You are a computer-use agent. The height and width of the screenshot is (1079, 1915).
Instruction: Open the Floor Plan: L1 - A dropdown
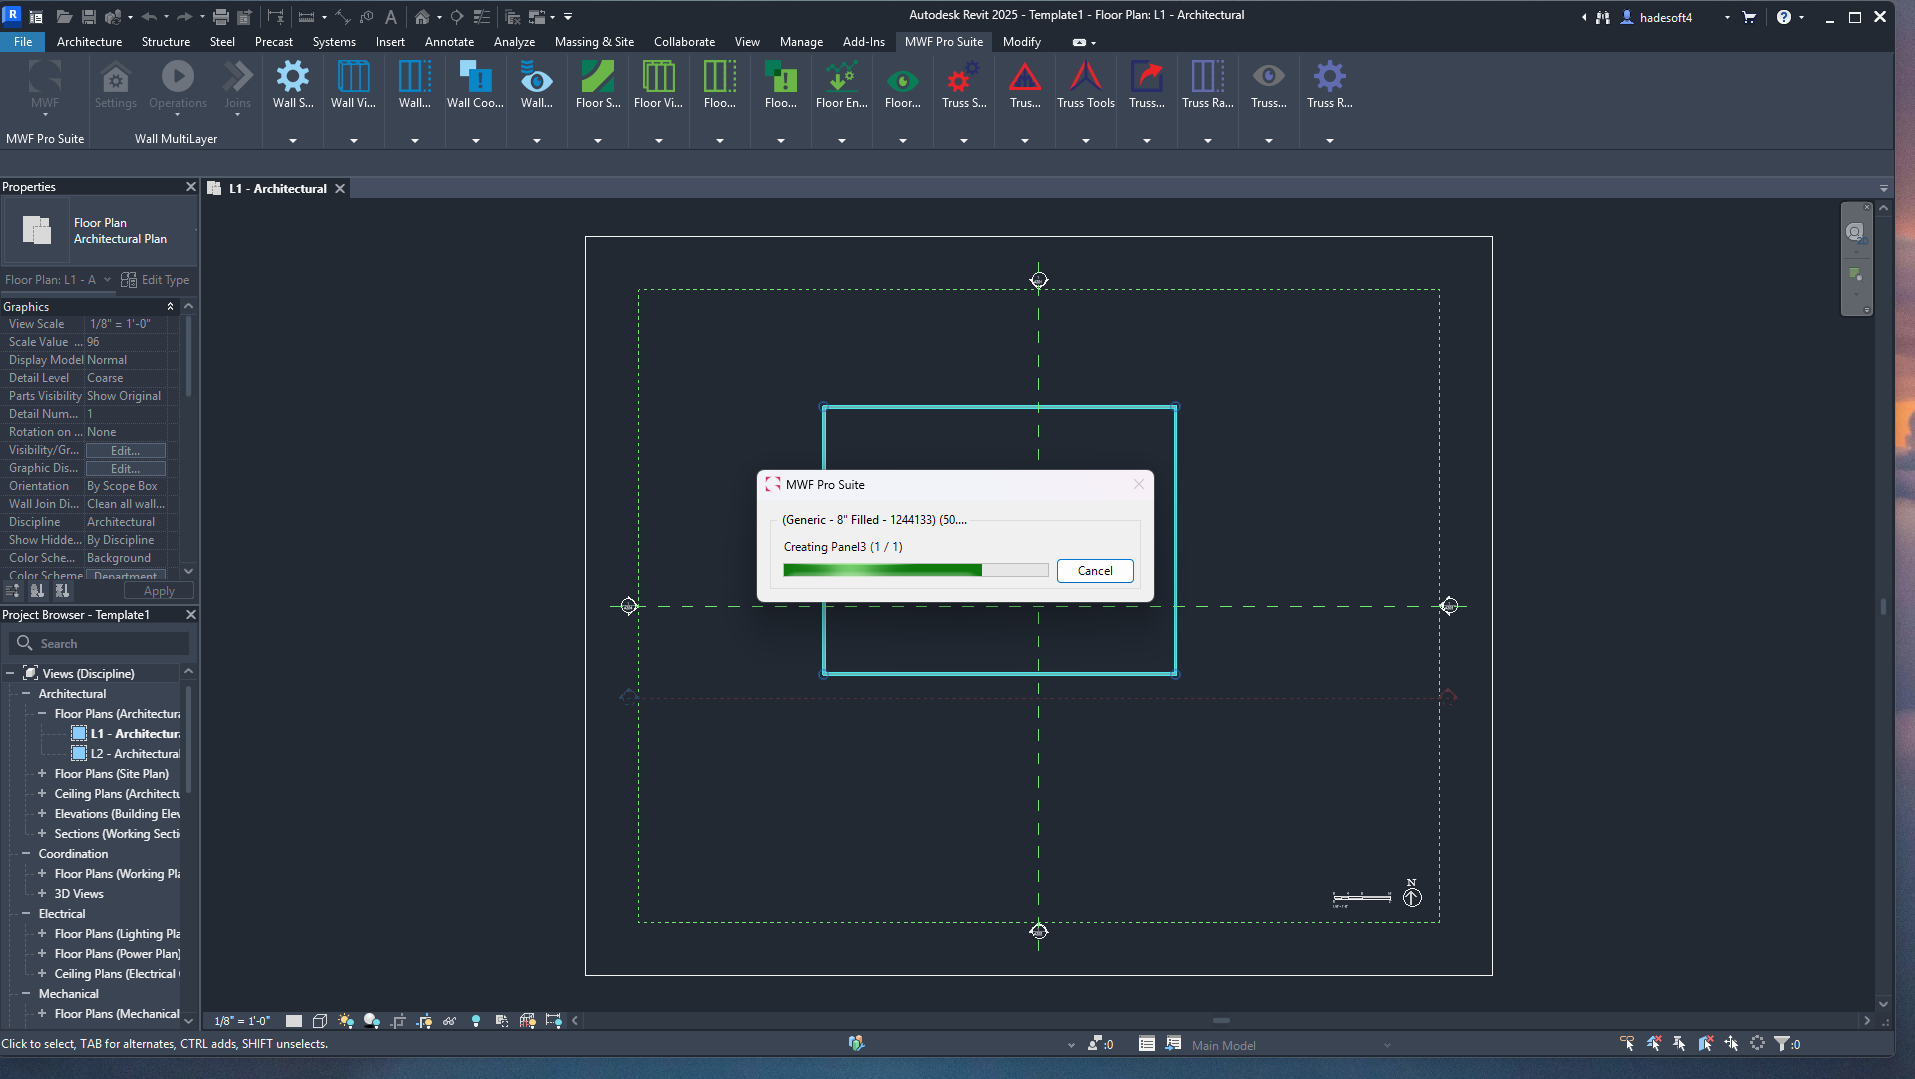(x=58, y=280)
